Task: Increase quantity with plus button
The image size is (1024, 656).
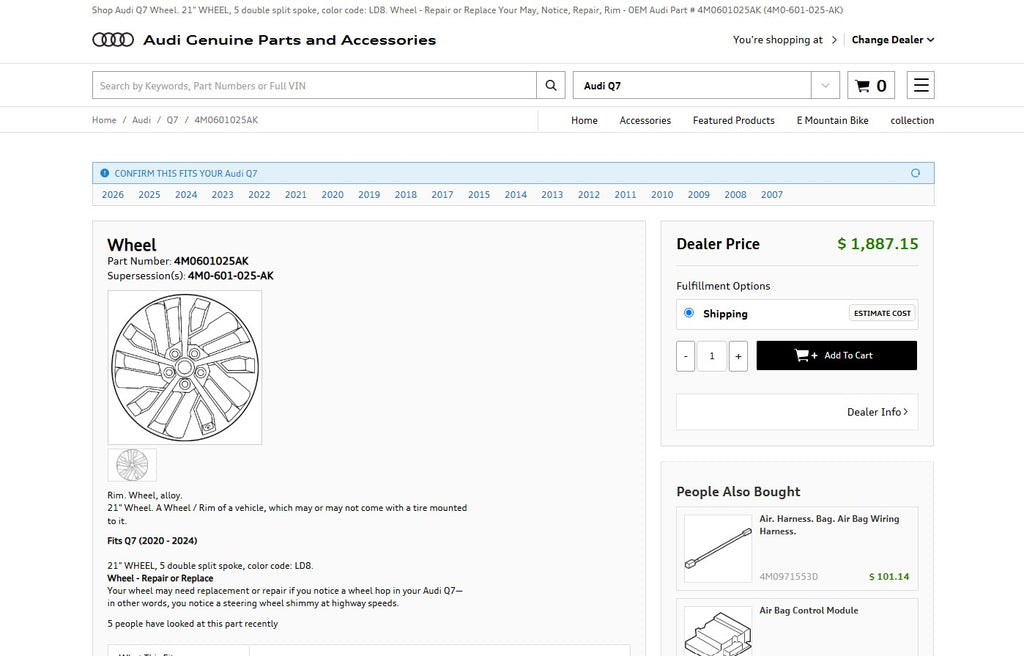Action: tap(738, 356)
